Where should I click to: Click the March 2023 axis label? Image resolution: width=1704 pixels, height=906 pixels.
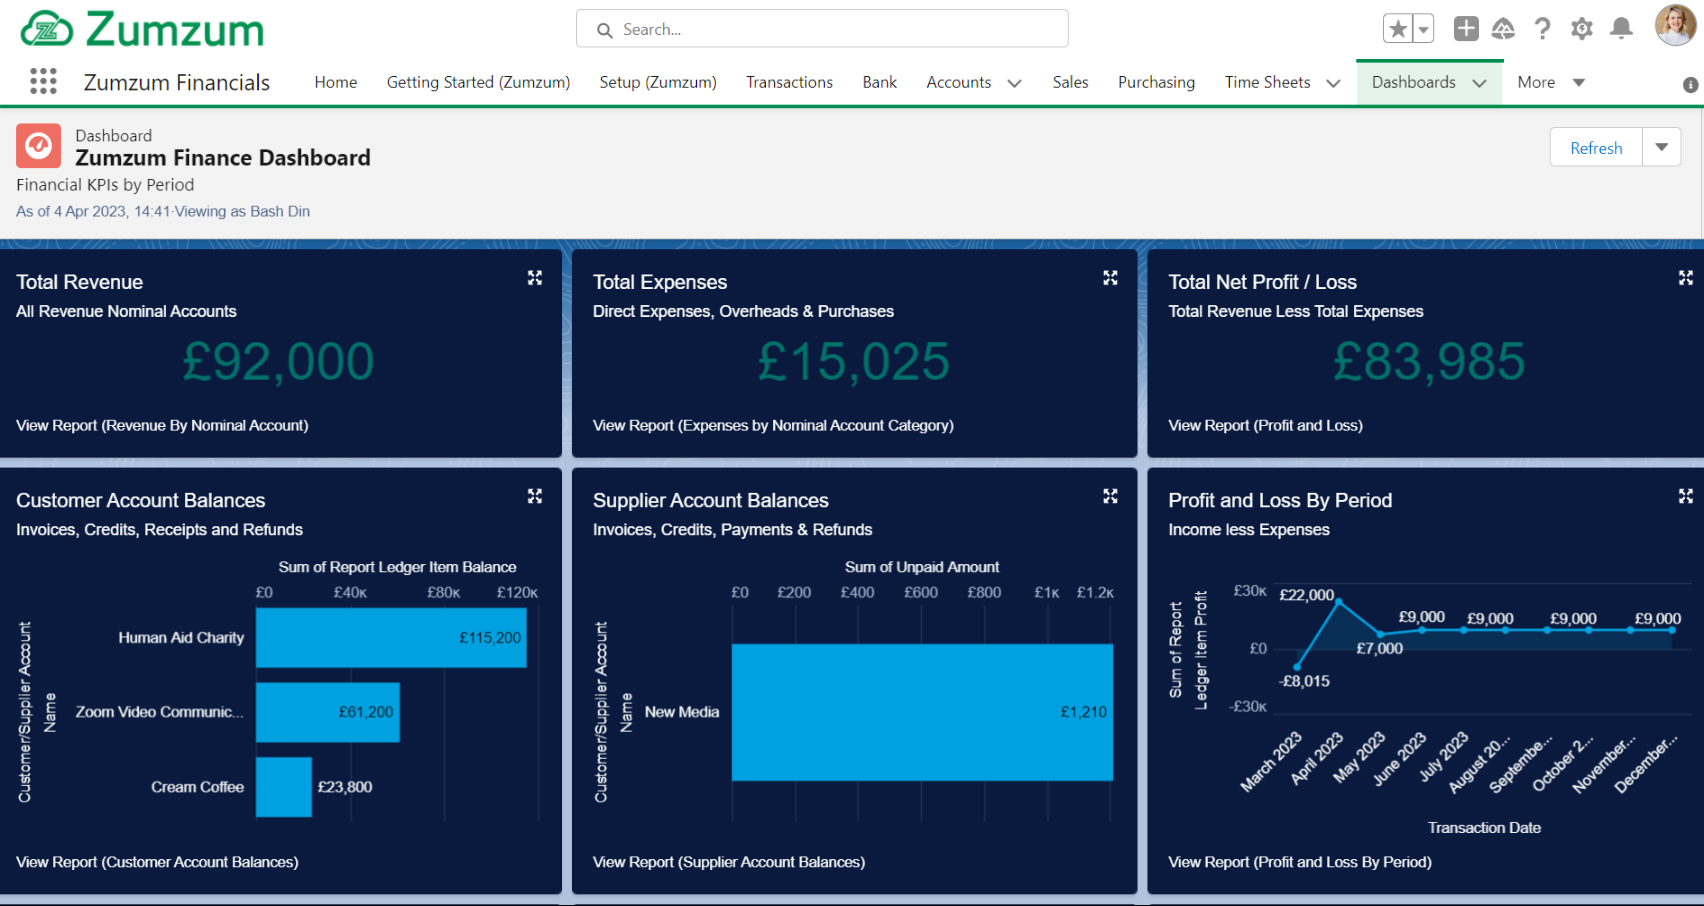(x=1271, y=762)
